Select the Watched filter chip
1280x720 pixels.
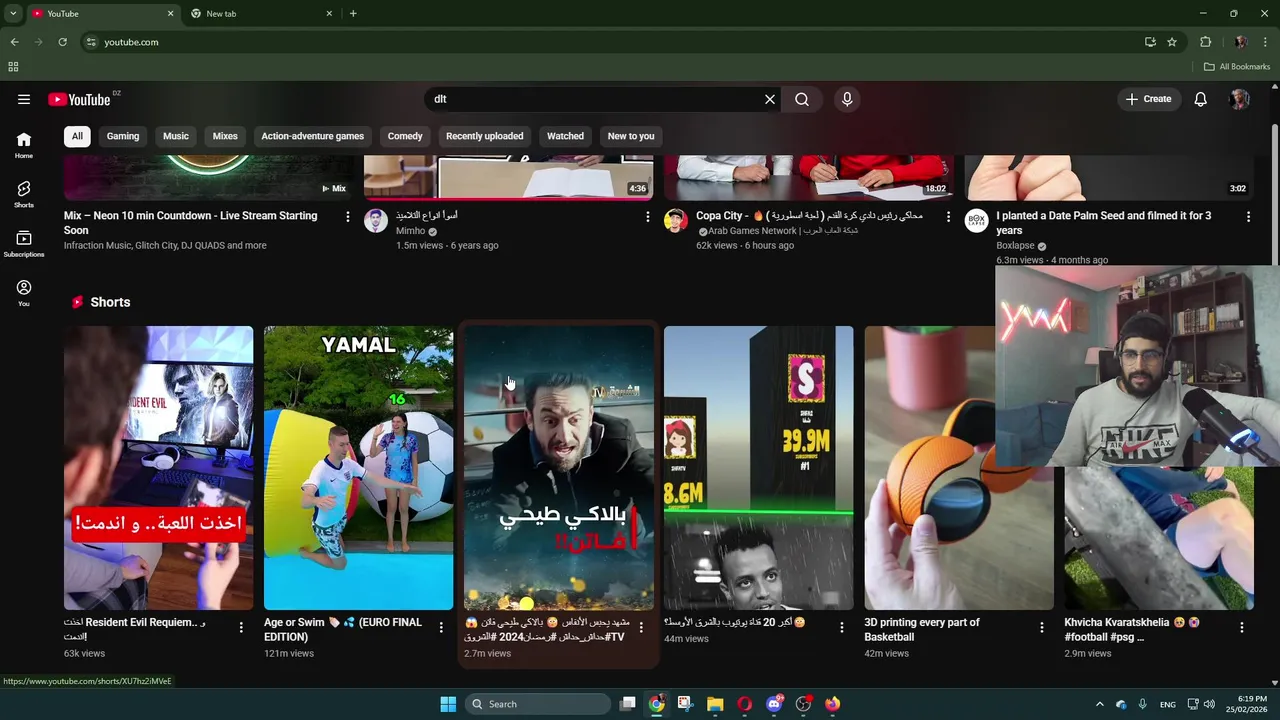point(565,136)
